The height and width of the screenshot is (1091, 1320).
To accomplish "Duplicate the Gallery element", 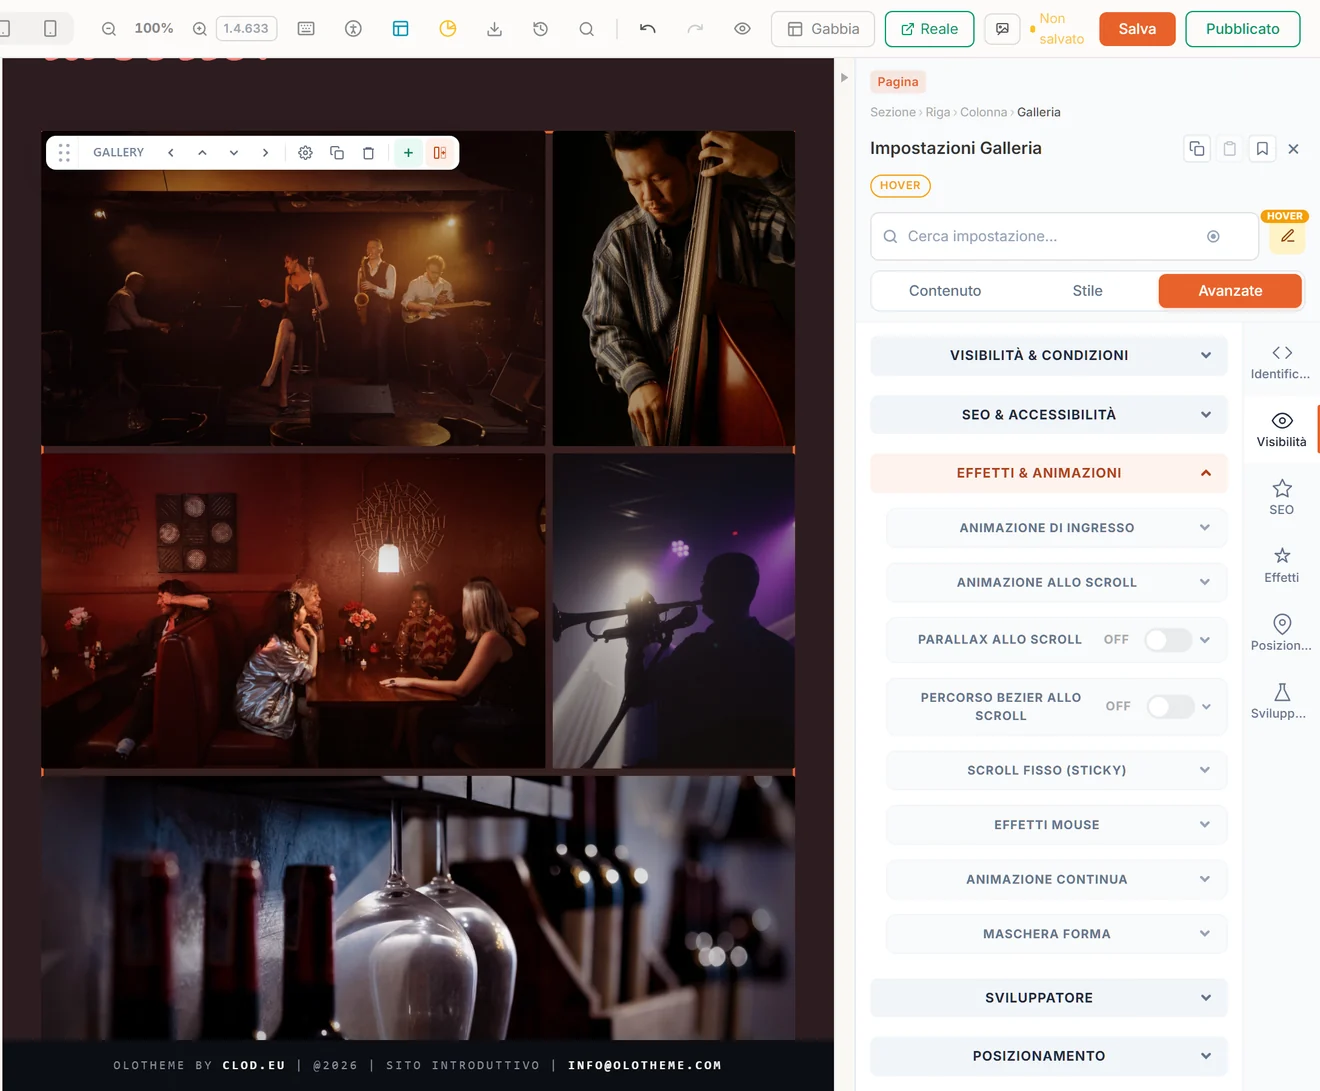I will [x=337, y=153].
